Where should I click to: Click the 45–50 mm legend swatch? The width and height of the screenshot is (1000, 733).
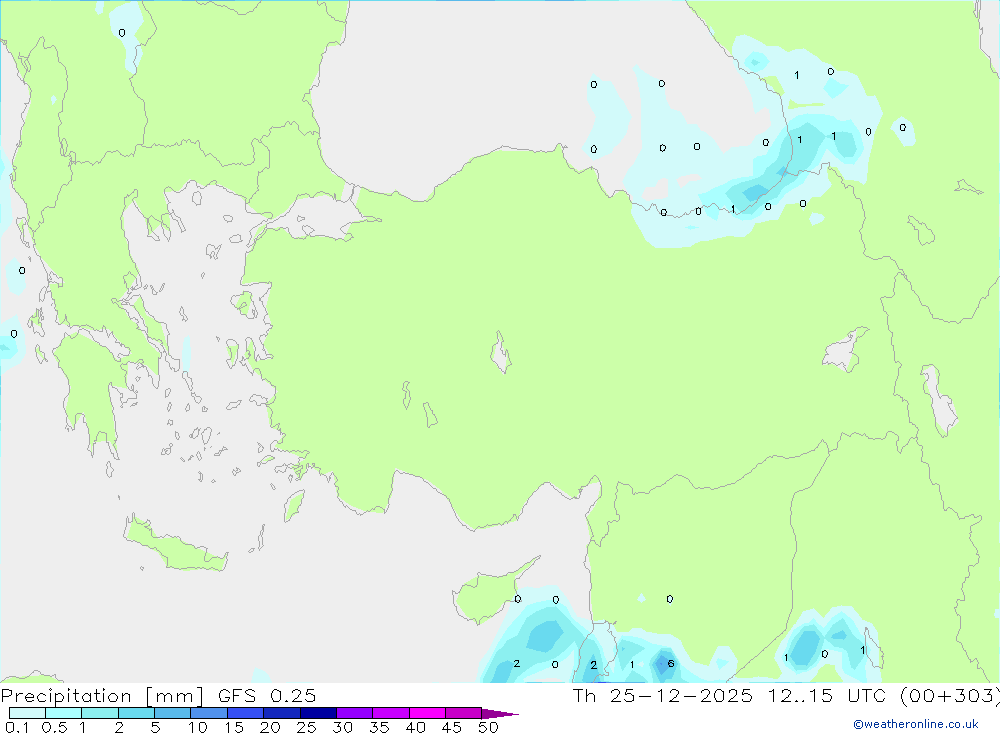point(463,713)
